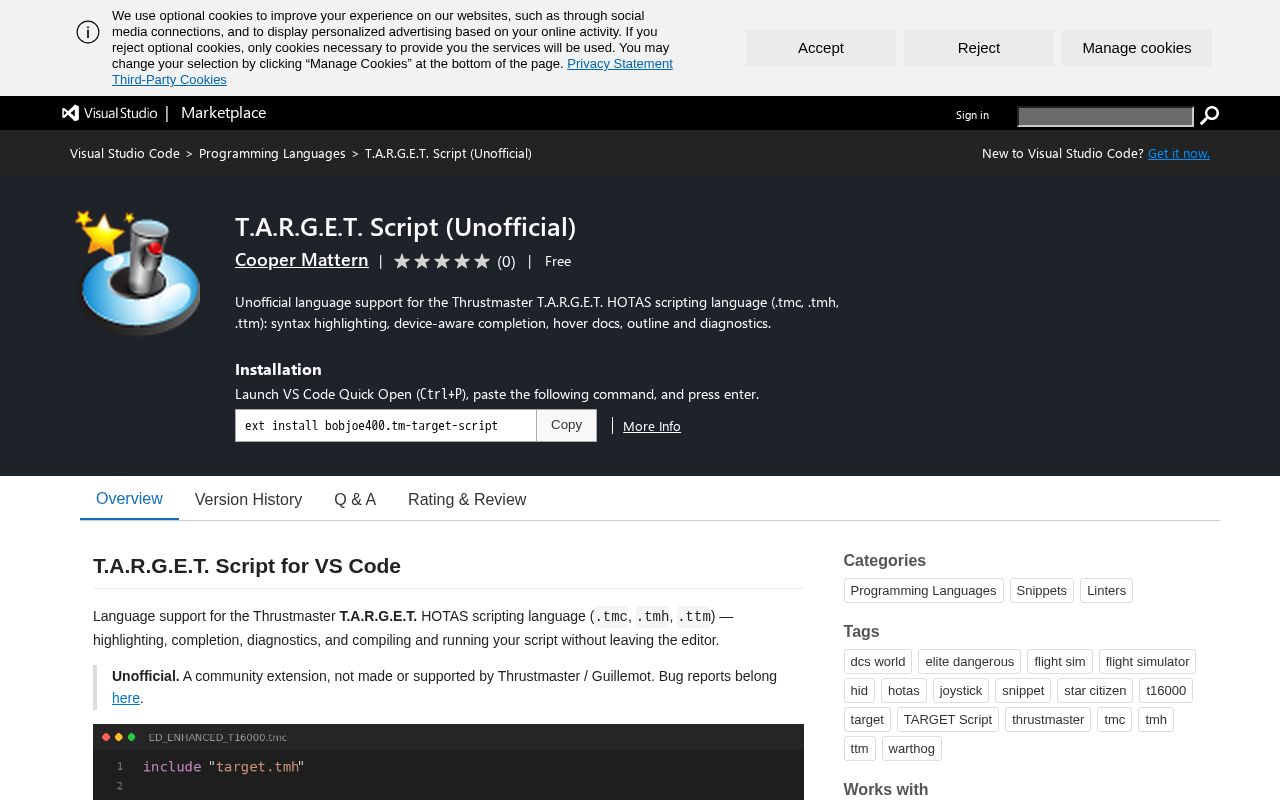The width and height of the screenshot is (1280, 800).
Task: Accept optional cookies
Action: tap(821, 48)
